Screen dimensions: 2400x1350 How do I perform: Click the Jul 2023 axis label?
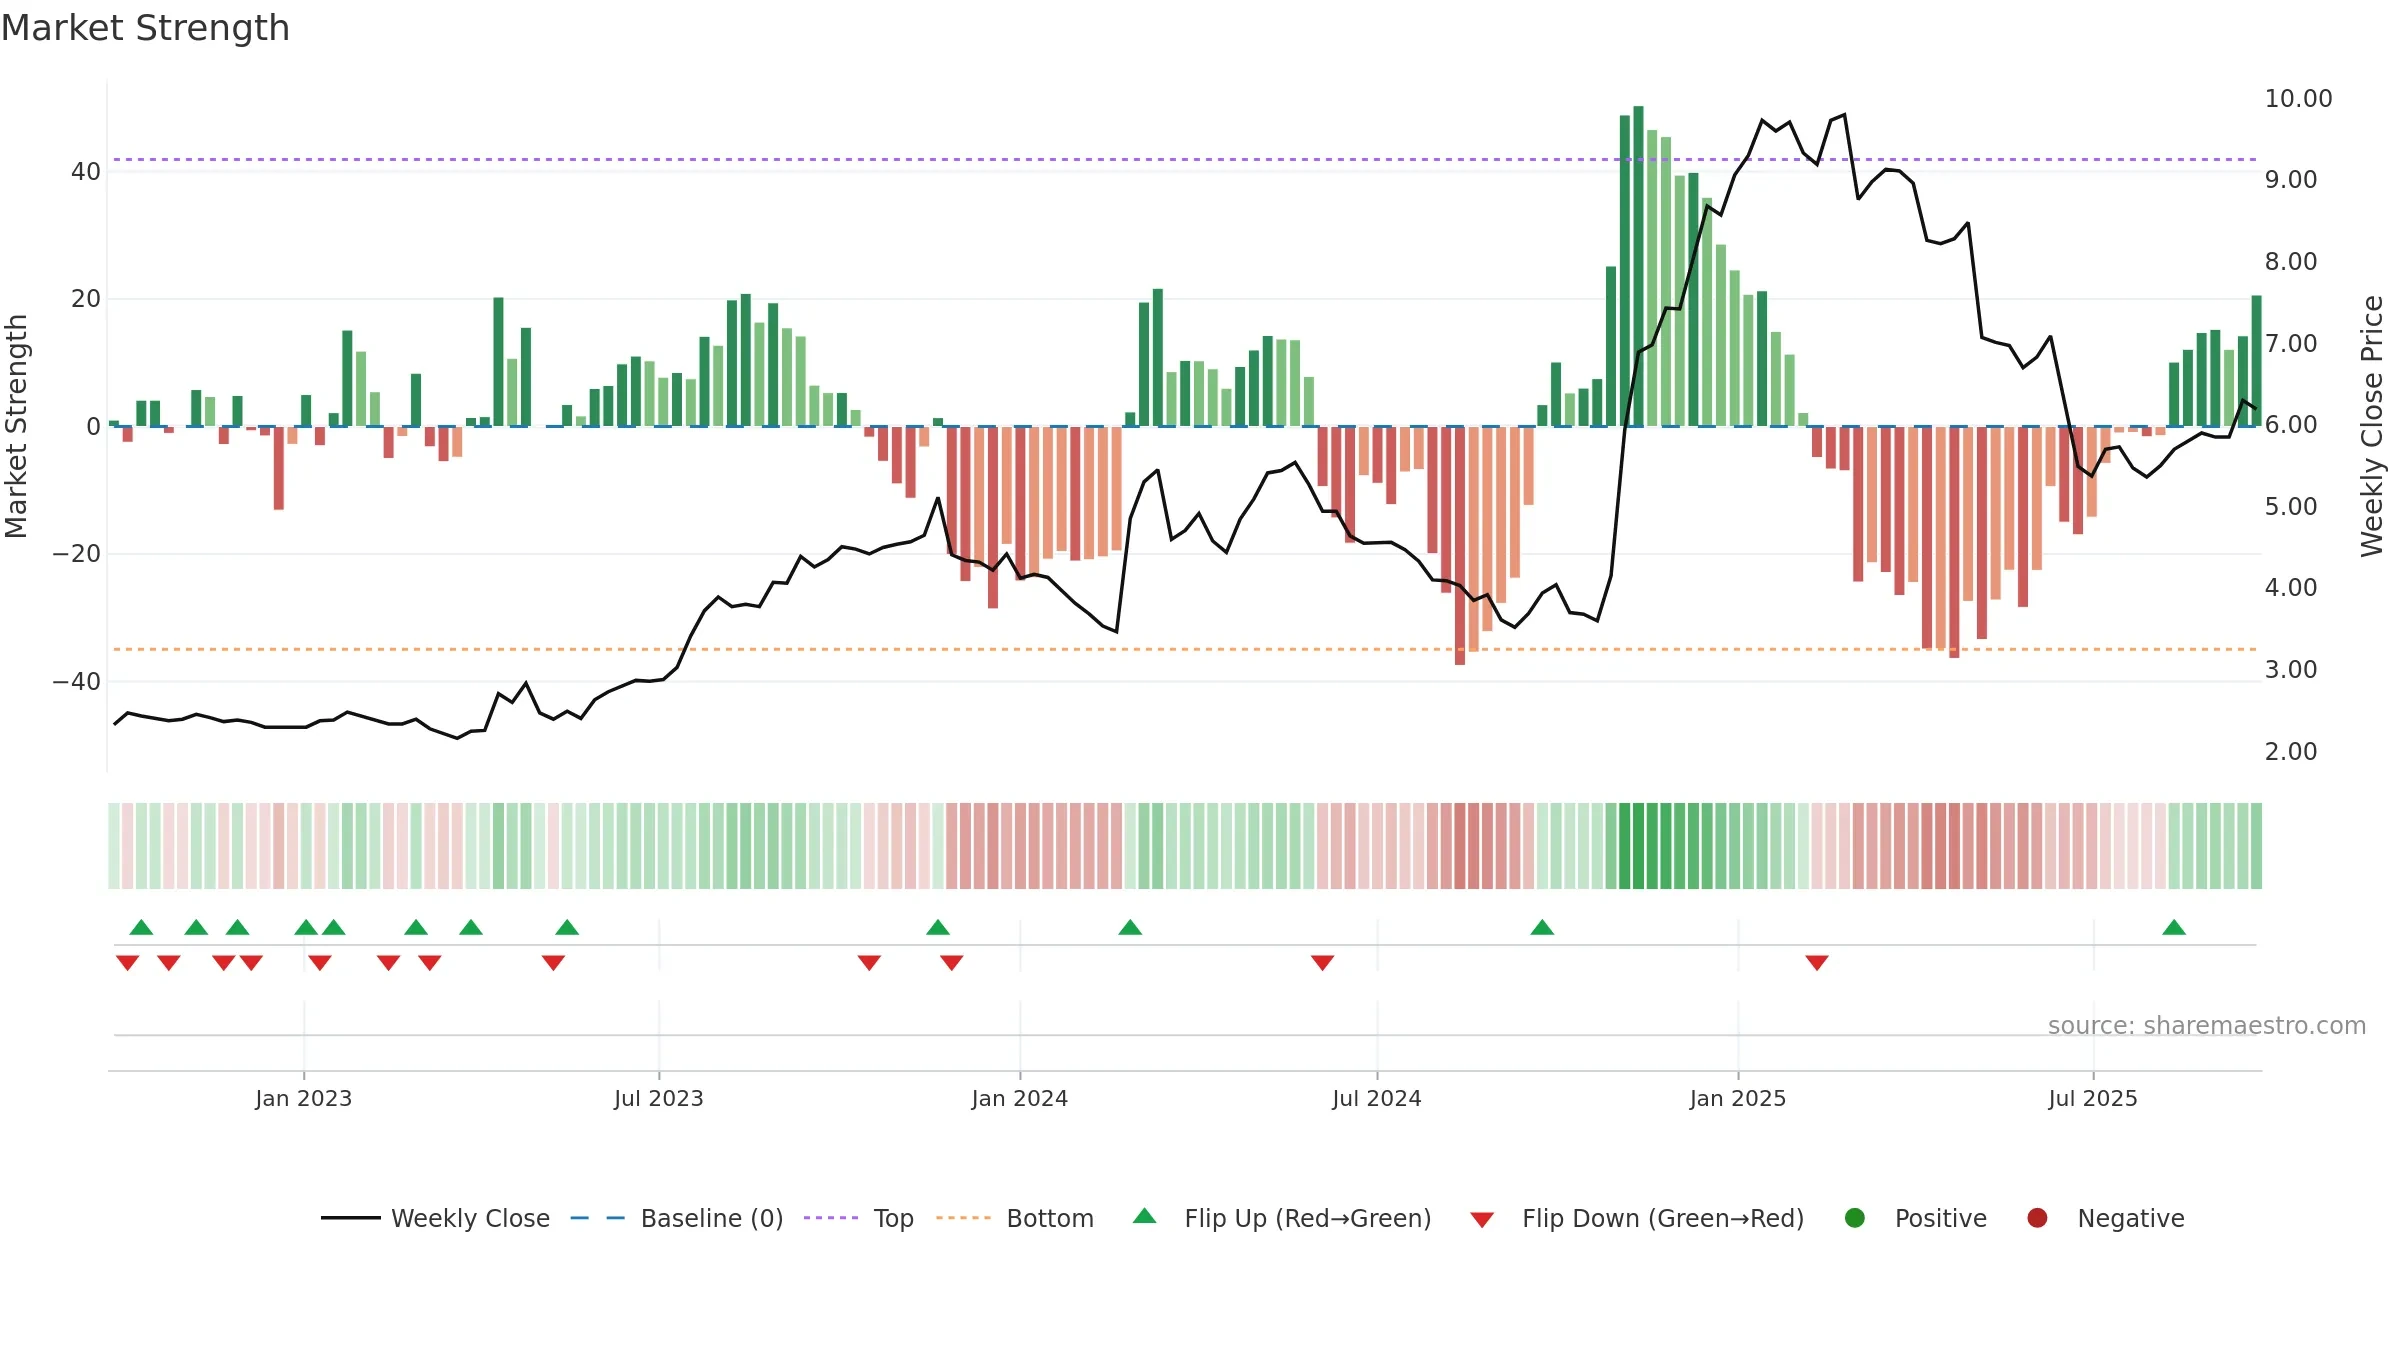point(659,1099)
